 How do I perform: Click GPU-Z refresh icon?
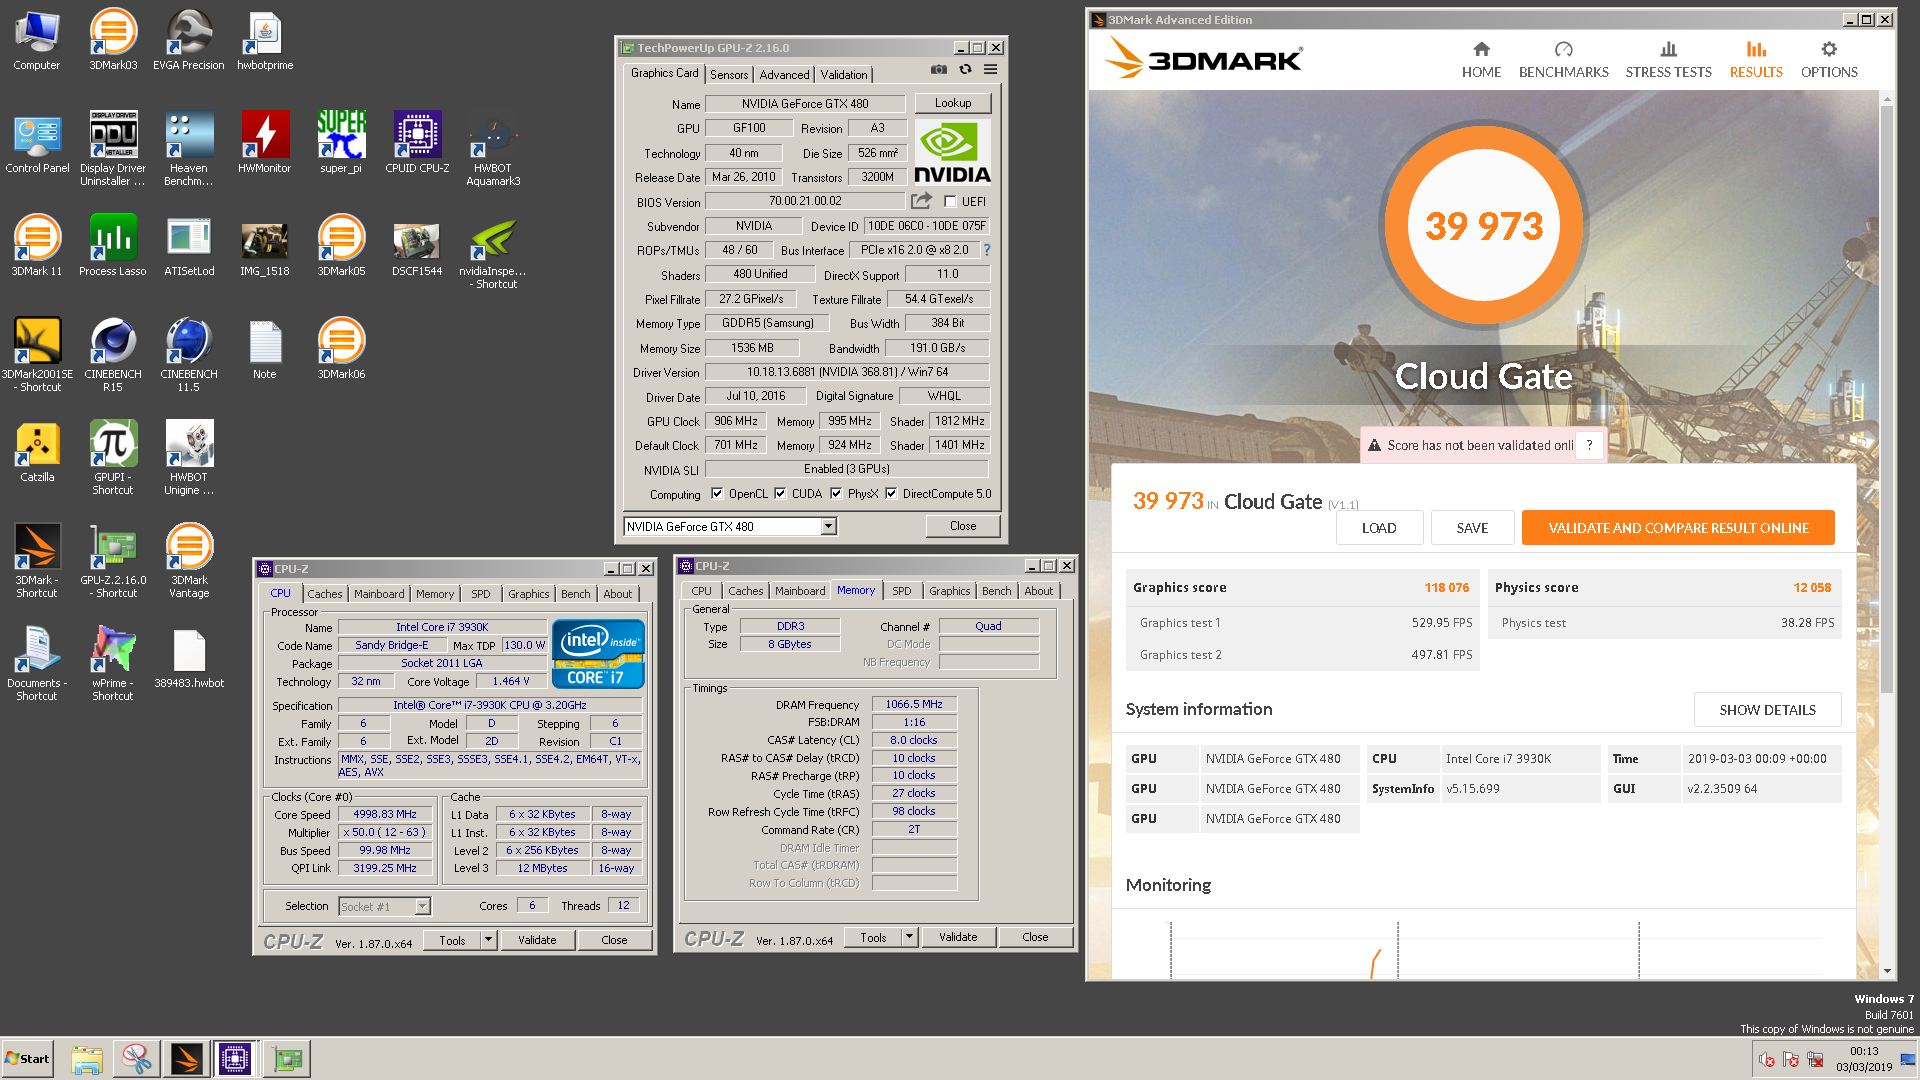pos(965,70)
